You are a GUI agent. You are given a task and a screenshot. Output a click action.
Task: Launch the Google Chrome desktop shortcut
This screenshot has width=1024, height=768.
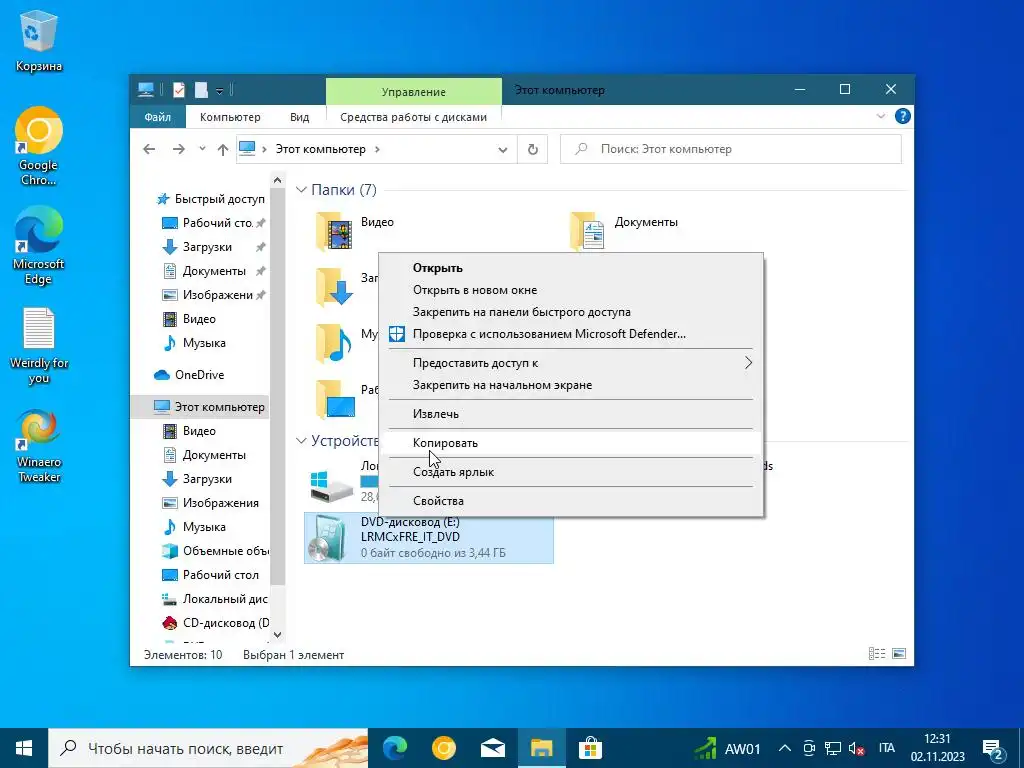(x=39, y=146)
